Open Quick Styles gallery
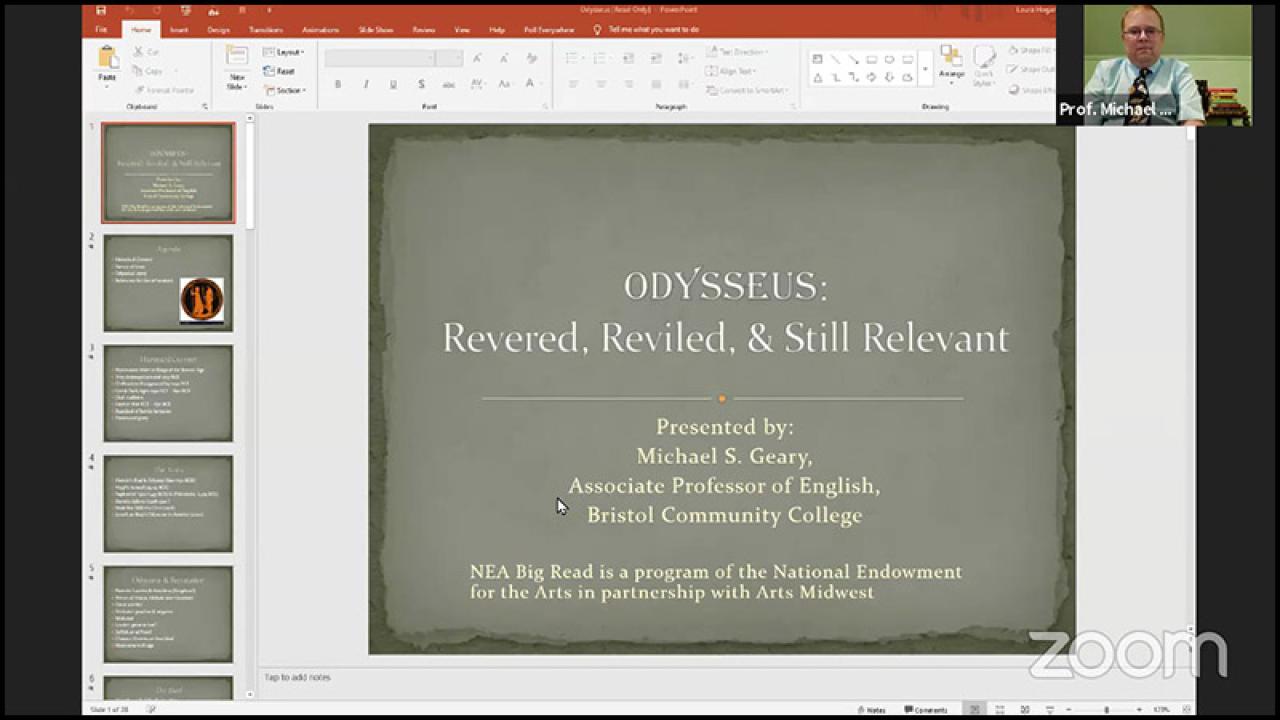This screenshot has width=1280, height=720. [x=984, y=65]
